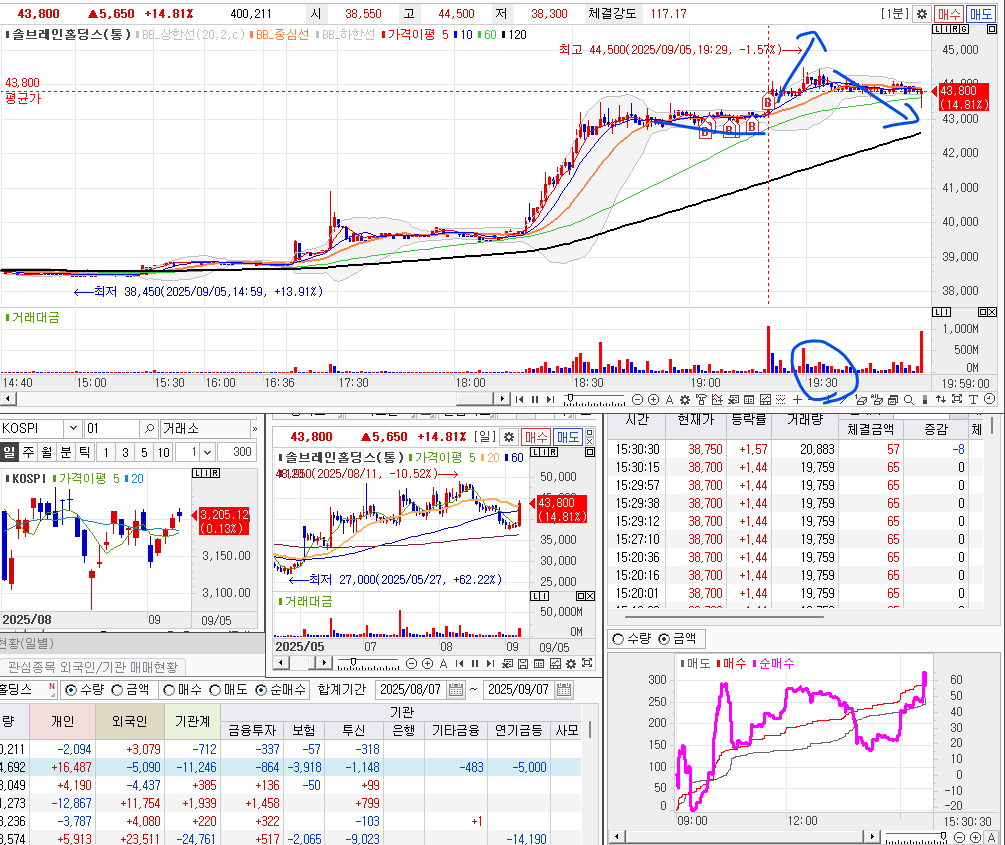Open the KOSPI index dropdown

tap(72, 428)
